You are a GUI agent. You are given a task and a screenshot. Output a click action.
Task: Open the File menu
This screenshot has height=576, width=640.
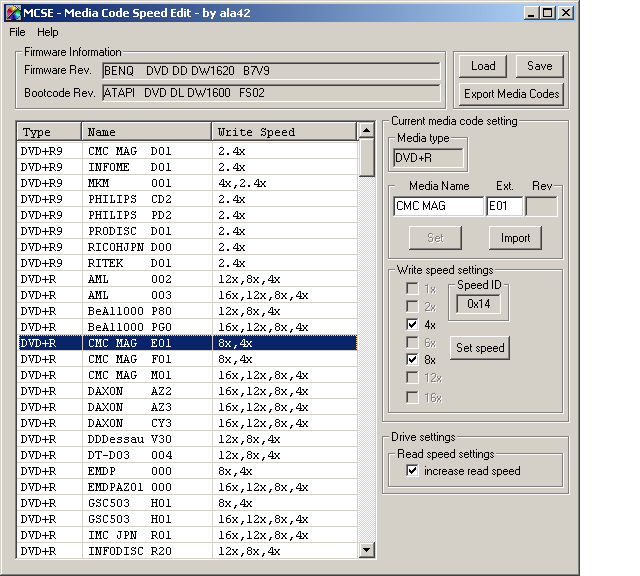[18, 32]
